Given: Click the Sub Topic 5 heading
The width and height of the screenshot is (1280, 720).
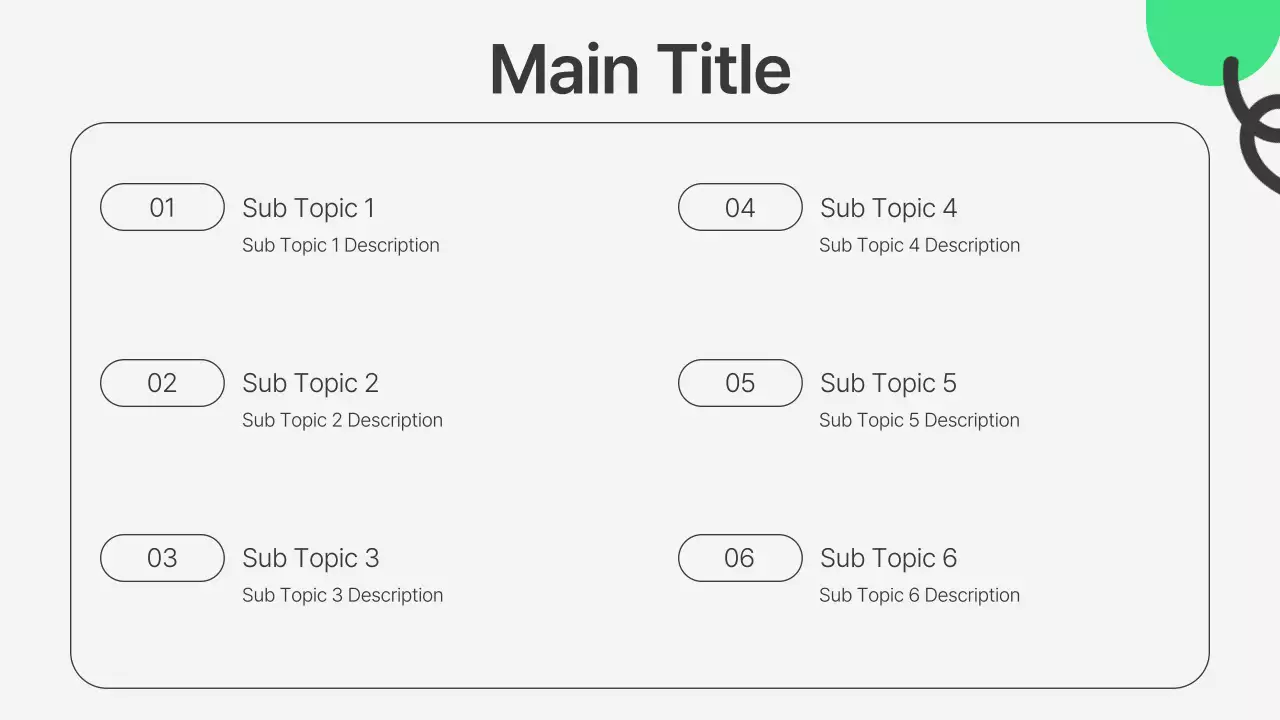Looking at the screenshot, I should (x=888, y=383).
